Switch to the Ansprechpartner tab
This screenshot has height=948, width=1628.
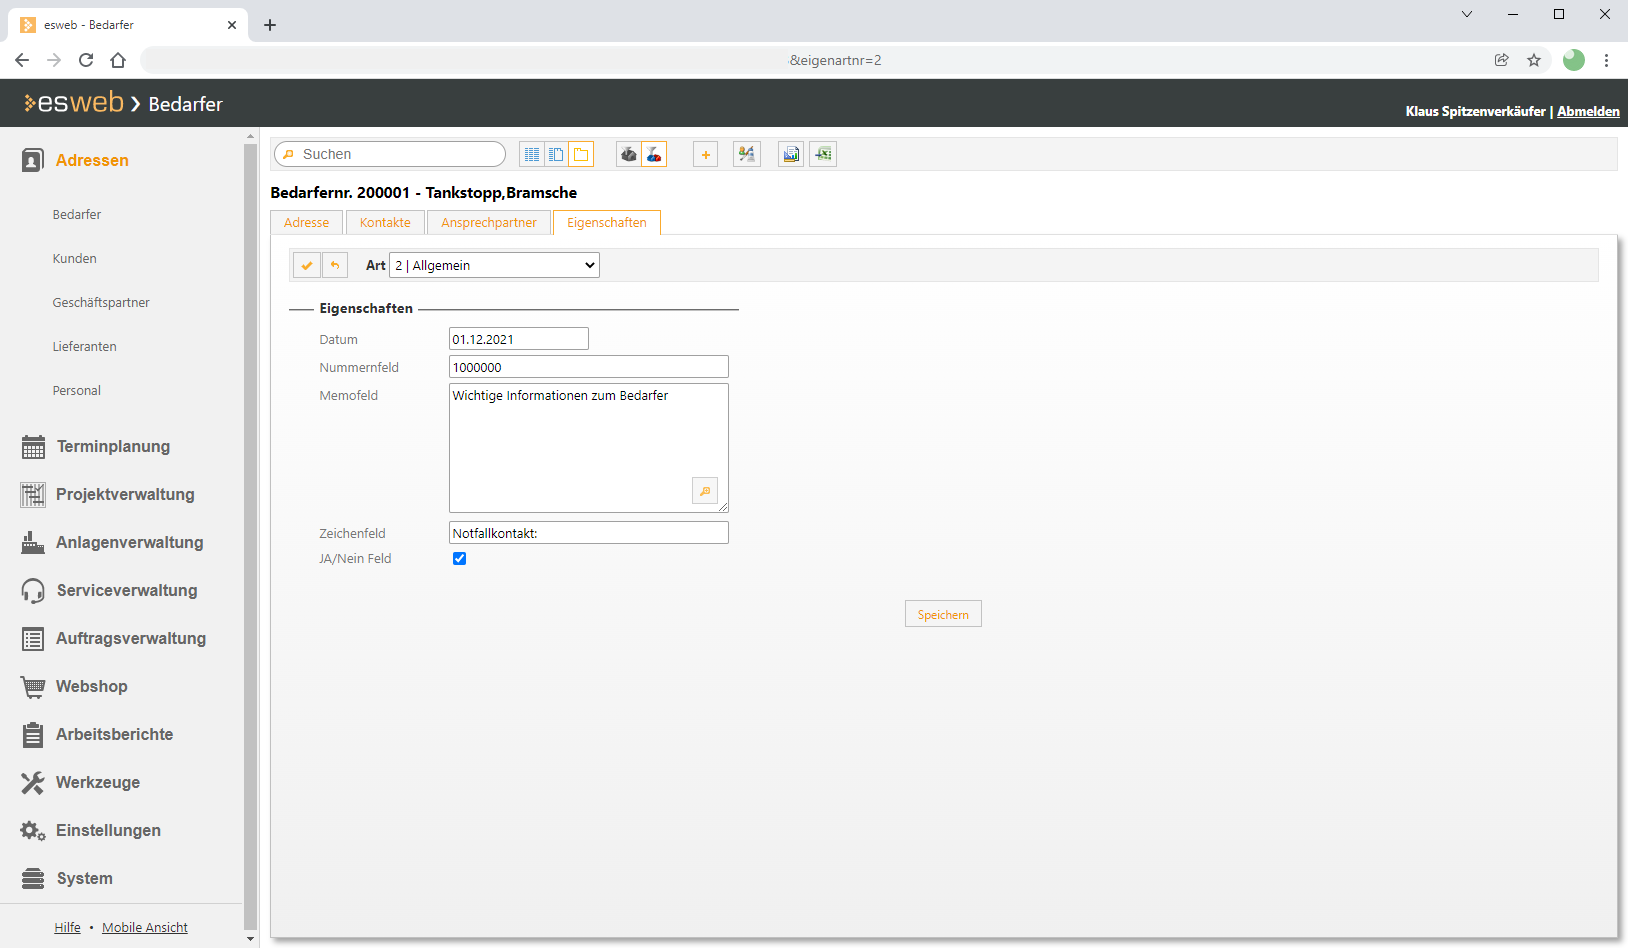489,223
